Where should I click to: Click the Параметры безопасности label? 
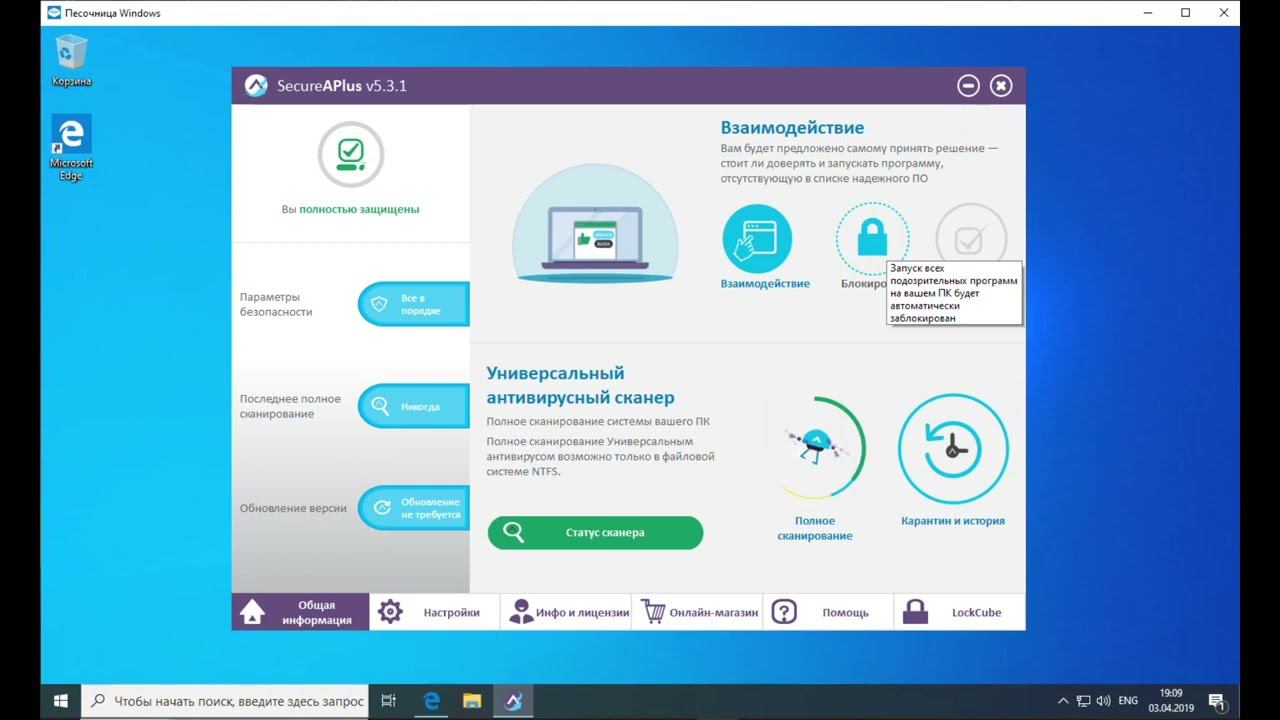pyautogui.click(x=276, y=304)
